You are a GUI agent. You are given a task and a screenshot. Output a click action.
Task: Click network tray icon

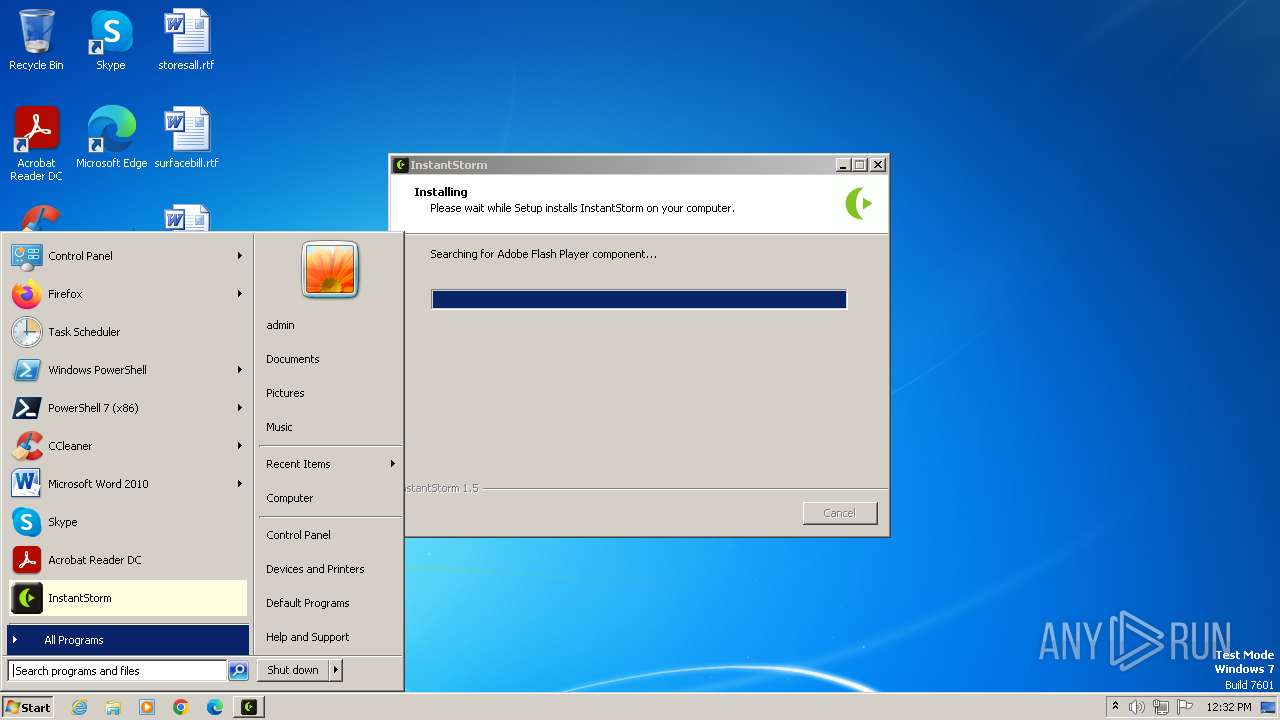pos(1161,707)
